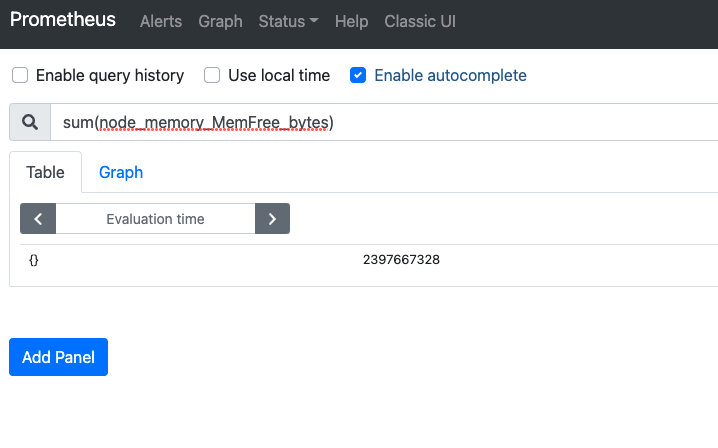Advance evaluation time with right chevron
Screen dimensions: 718x448
coord(272,219)
